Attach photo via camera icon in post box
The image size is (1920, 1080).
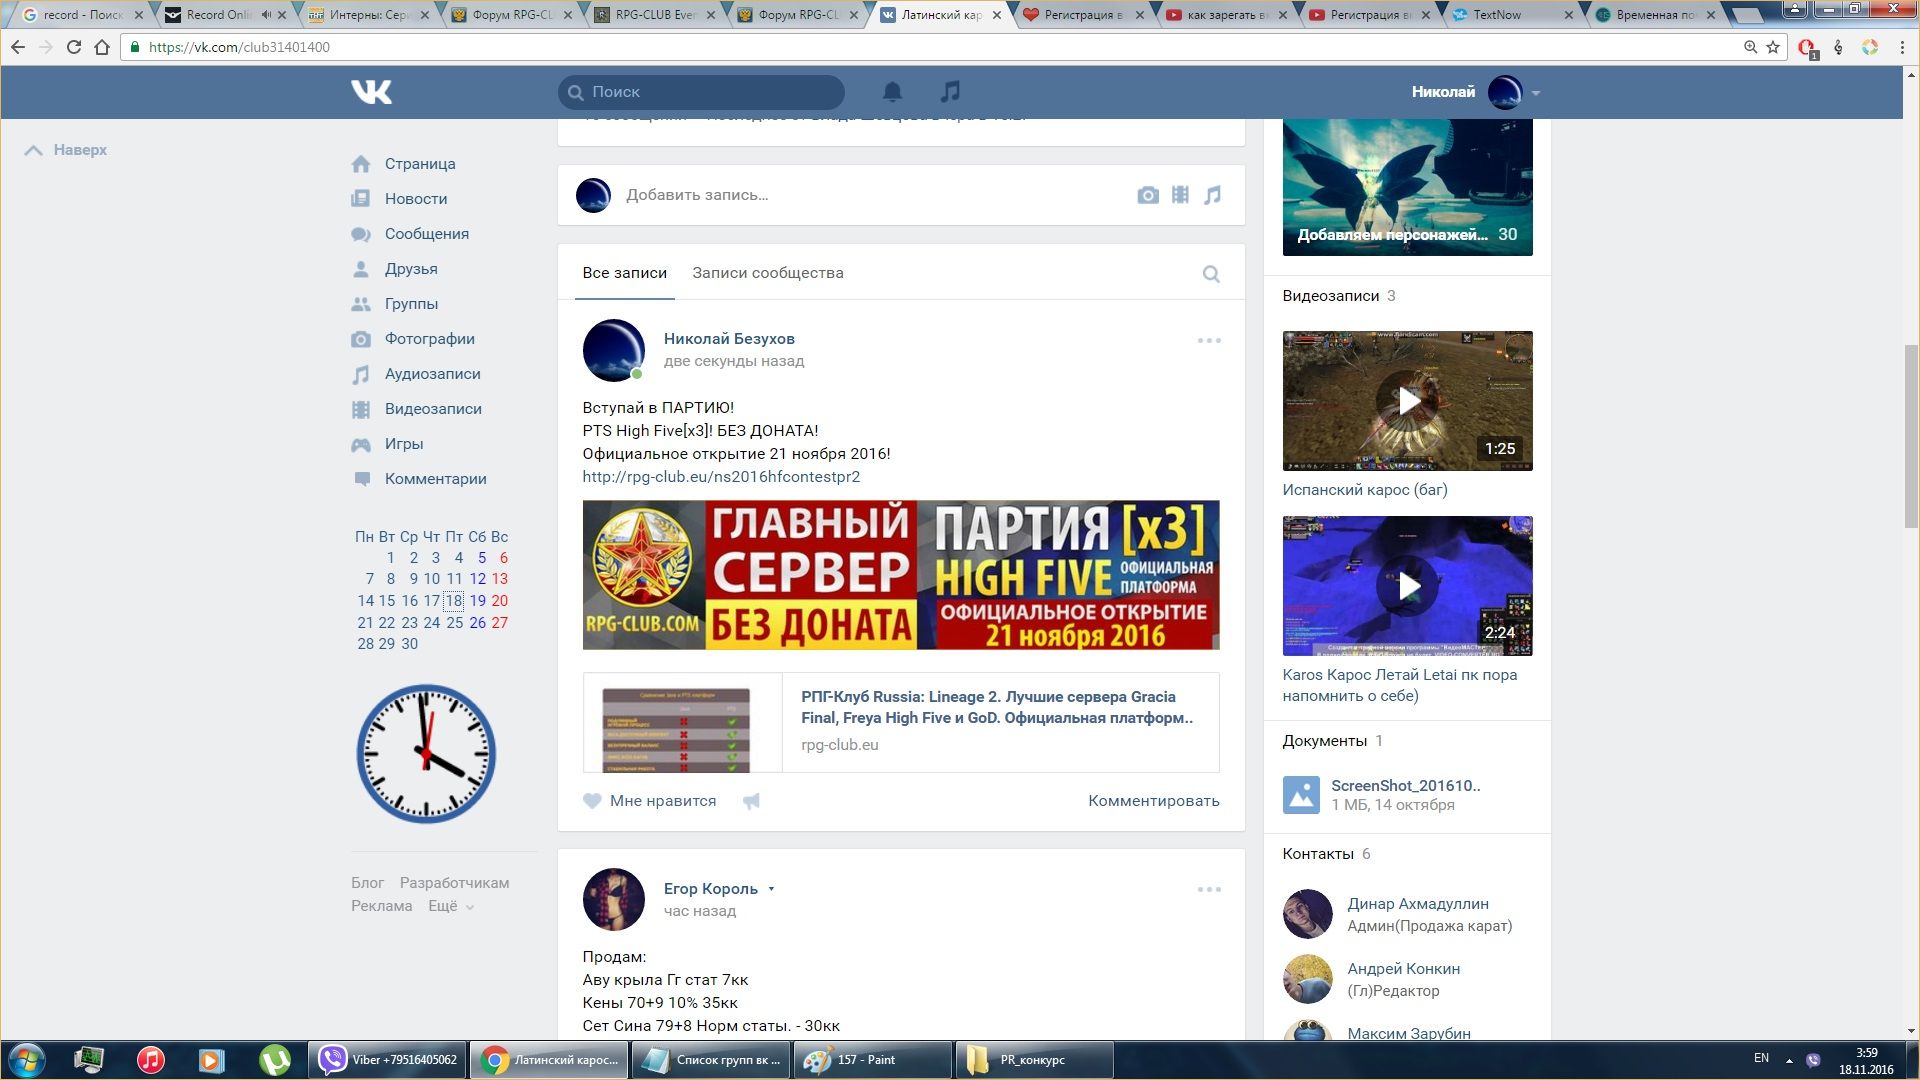(1148, 195)
